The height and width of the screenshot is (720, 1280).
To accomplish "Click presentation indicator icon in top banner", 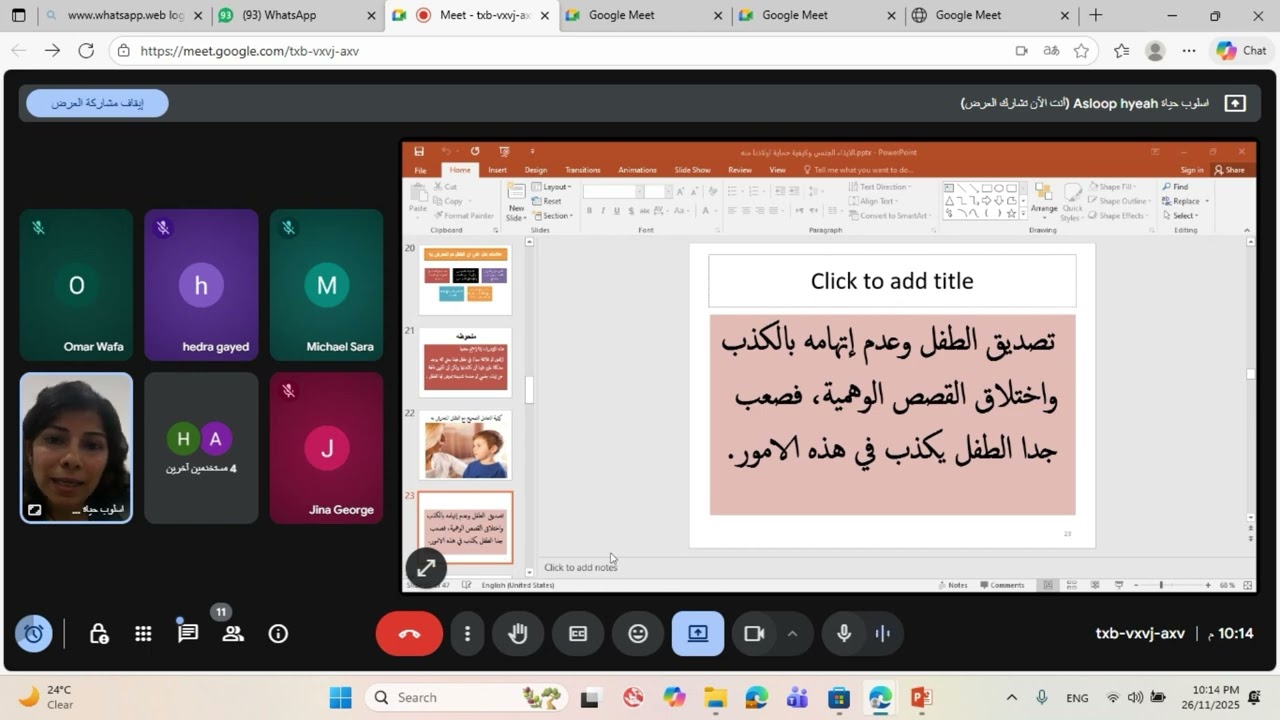I will (x=1235, y=103).
